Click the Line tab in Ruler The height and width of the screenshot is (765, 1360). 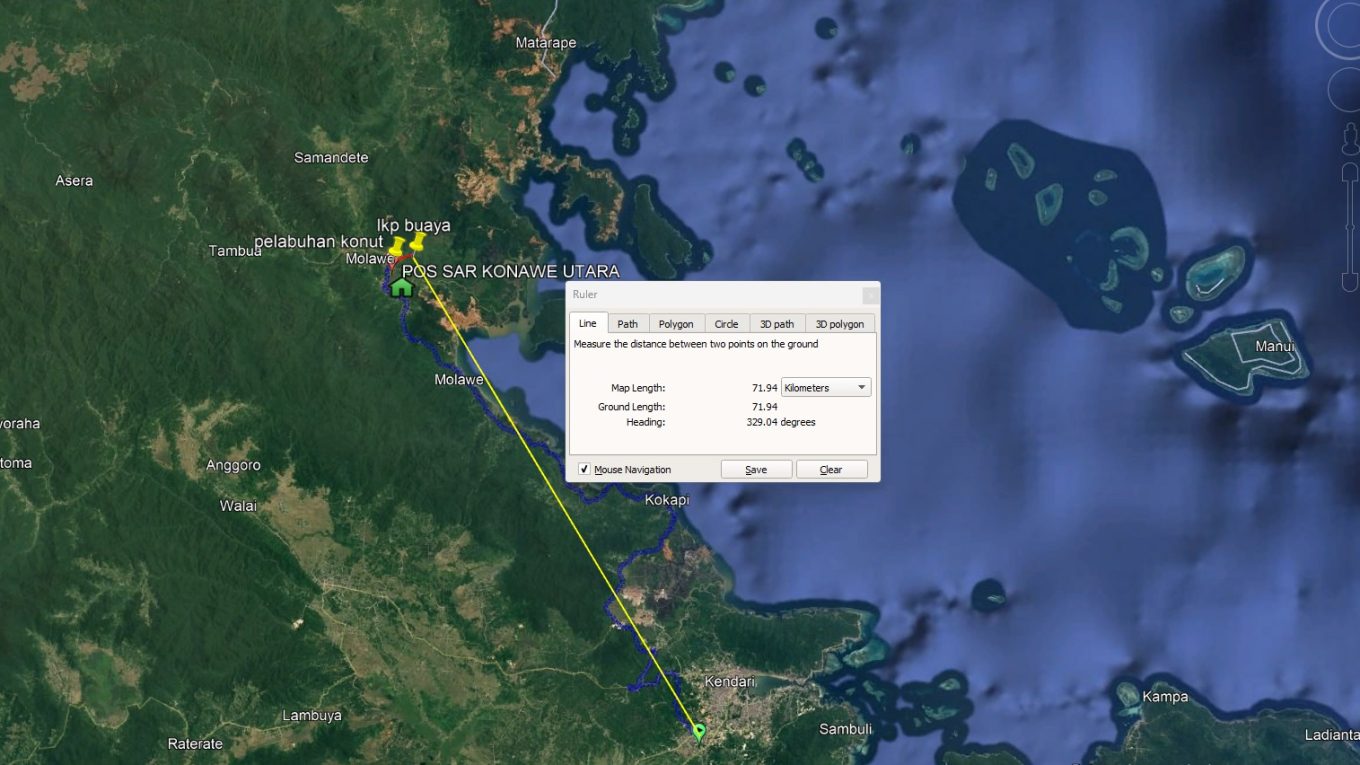pos(588,323)
